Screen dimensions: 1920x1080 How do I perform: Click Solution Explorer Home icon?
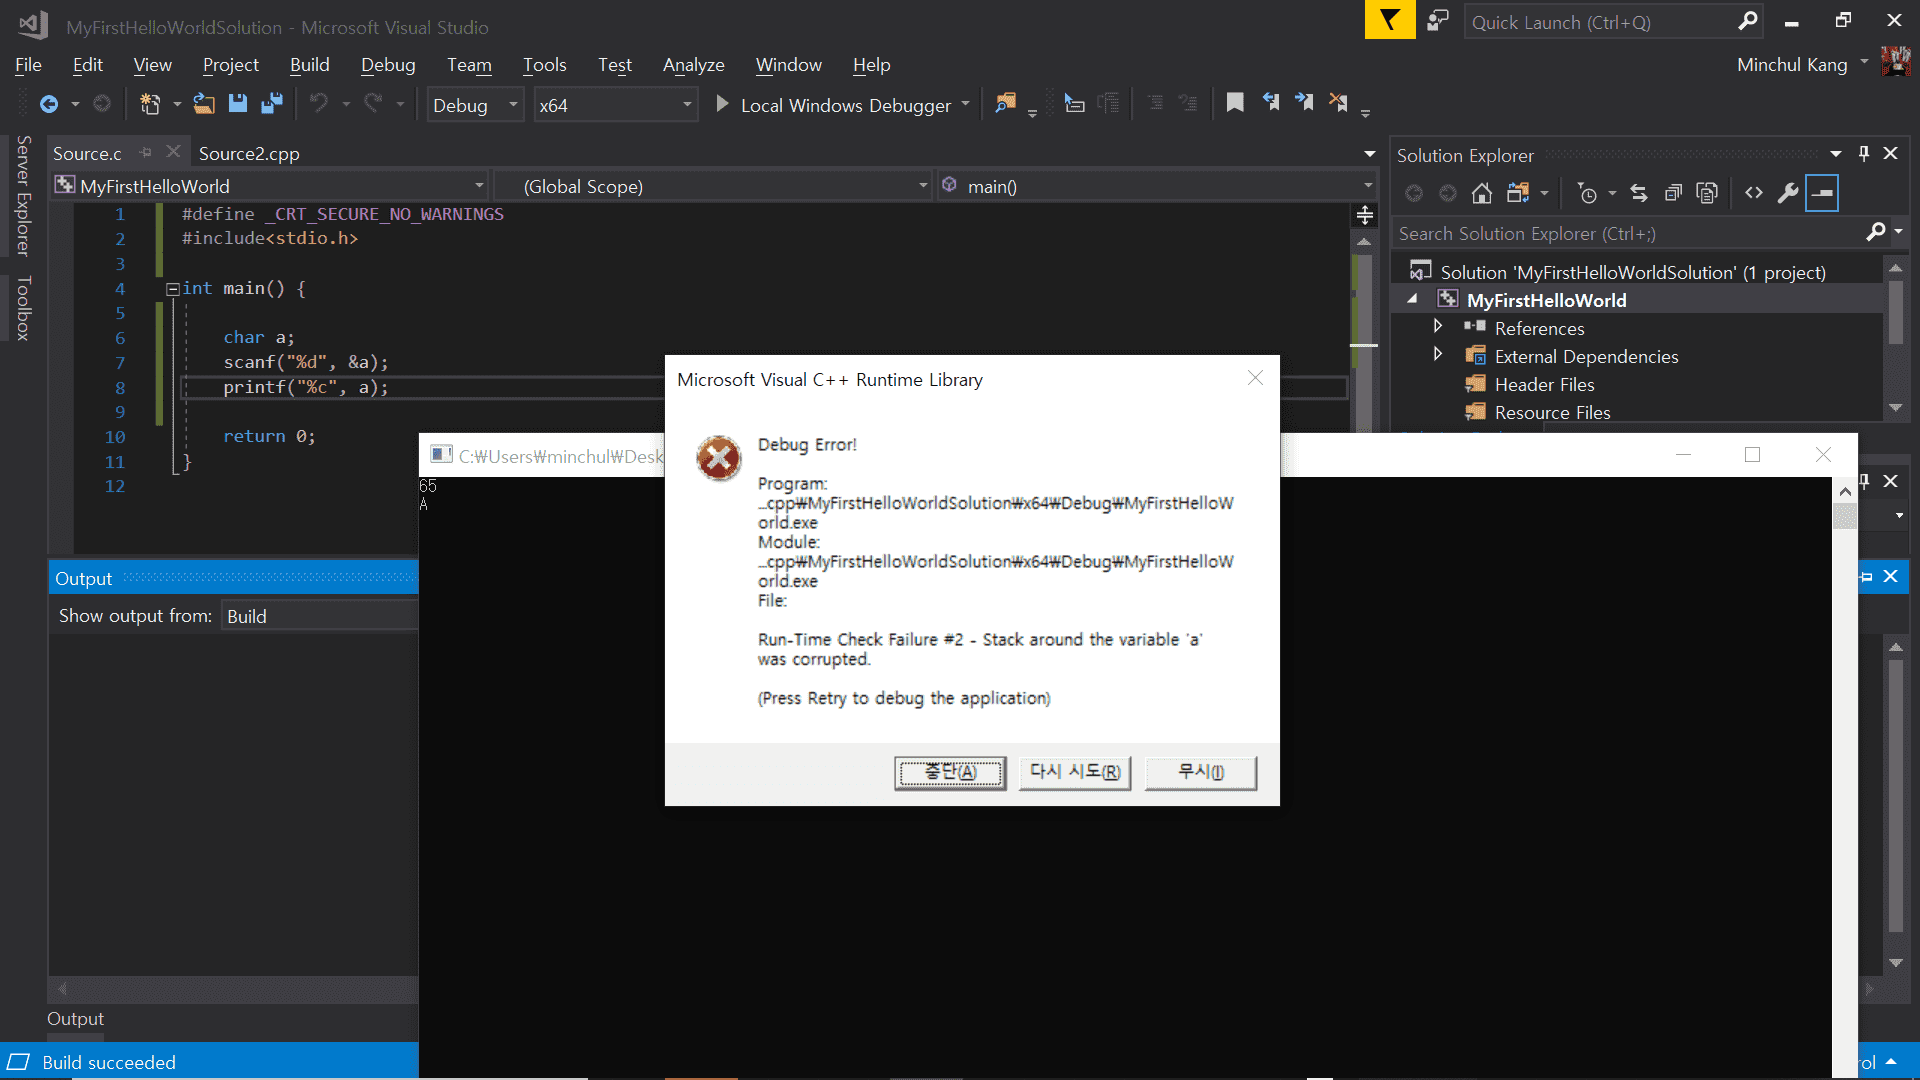[x=1482, y=193]
